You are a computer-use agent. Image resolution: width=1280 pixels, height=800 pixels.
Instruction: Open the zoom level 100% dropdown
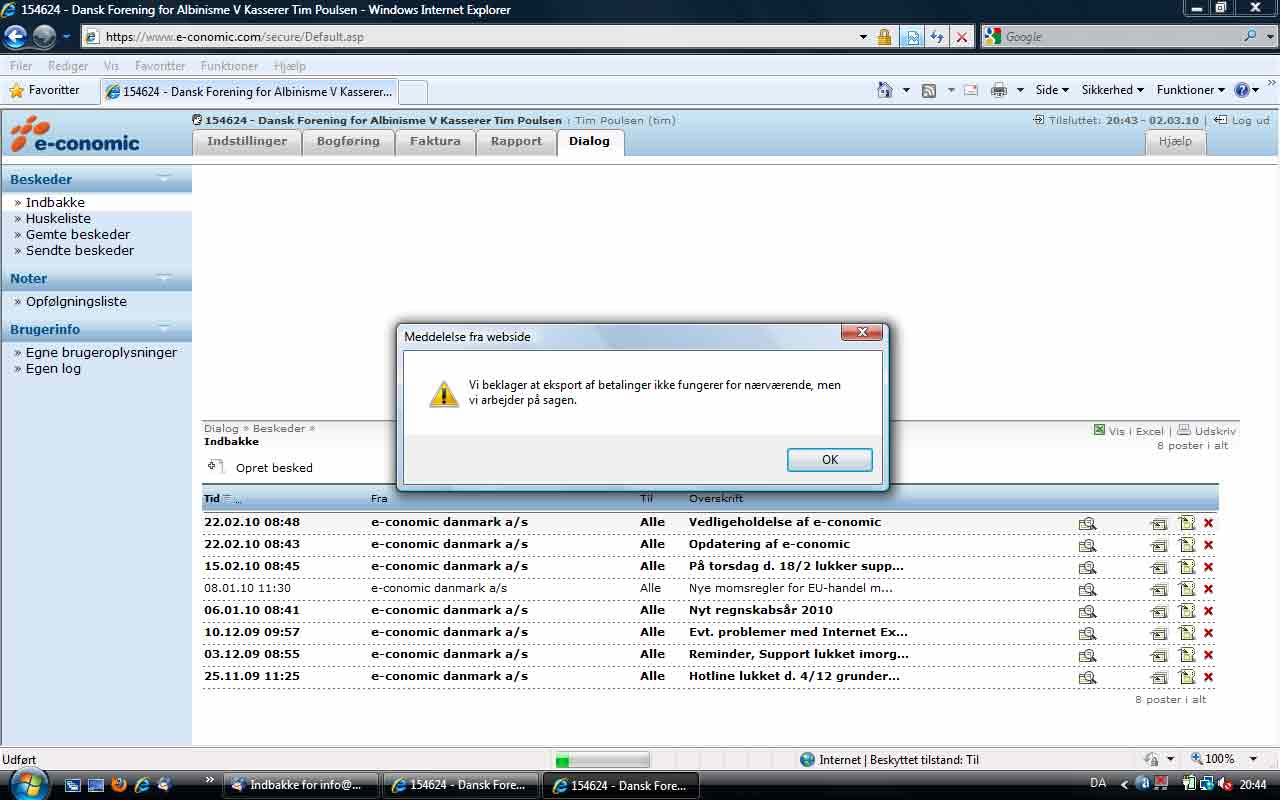click(x=1255, y=759)
